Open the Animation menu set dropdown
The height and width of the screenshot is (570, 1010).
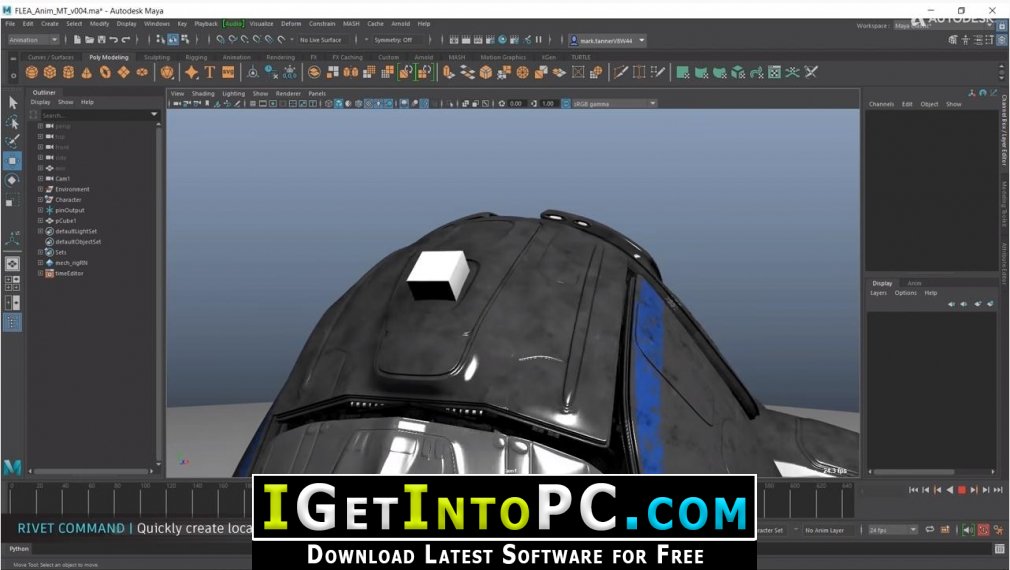click(33, 40)
